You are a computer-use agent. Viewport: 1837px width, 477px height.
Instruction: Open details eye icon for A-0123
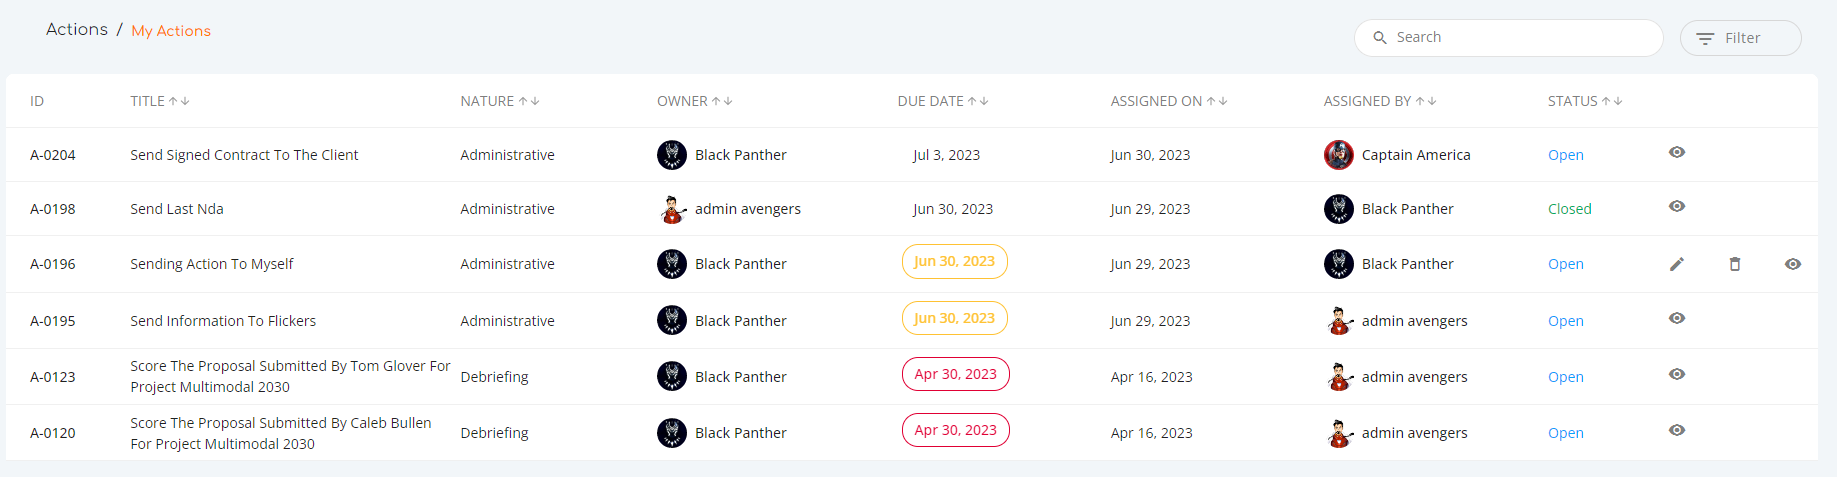(1677, 374)
